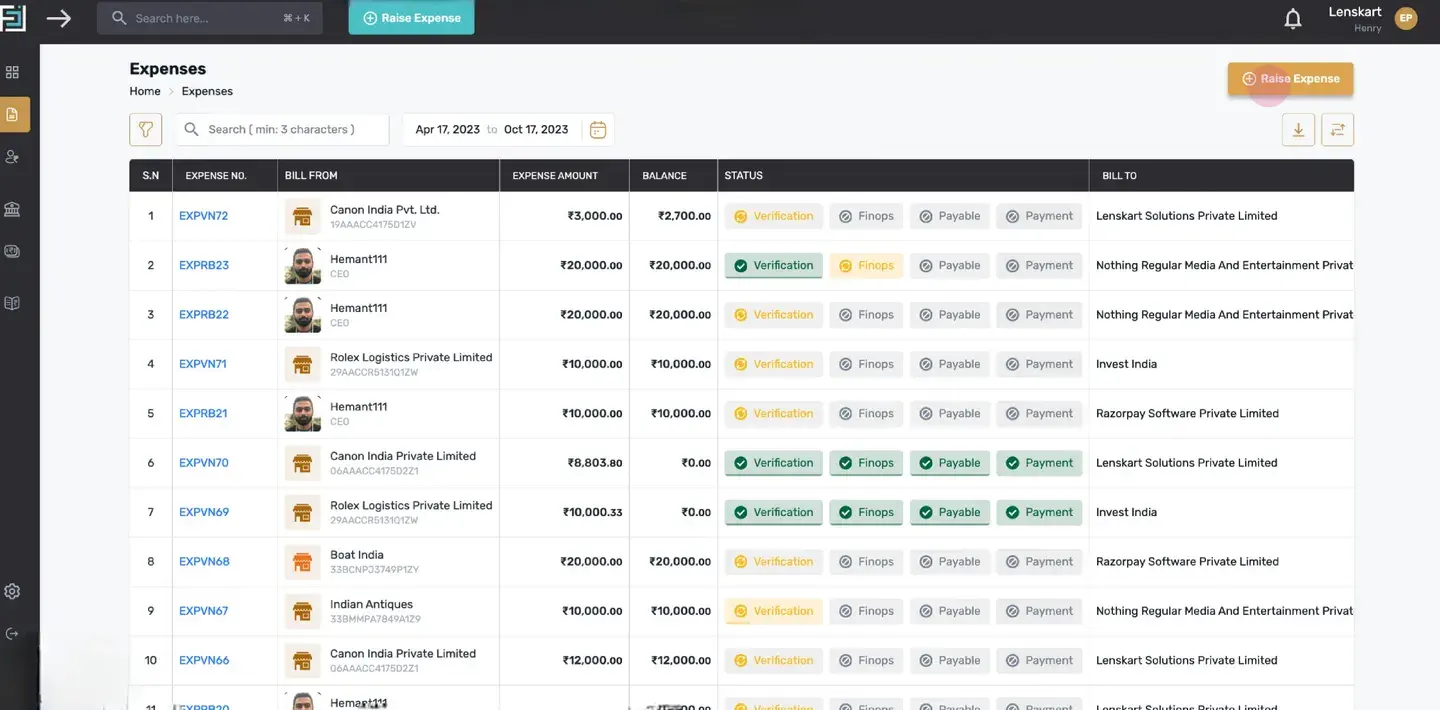Click the logout icon in sidebar
The width and height of the screenshot is (1440, 710).
[x=12, y=634]
